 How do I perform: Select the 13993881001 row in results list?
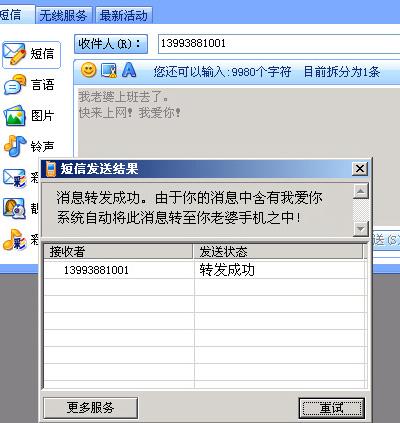click(x=205, y=270)
